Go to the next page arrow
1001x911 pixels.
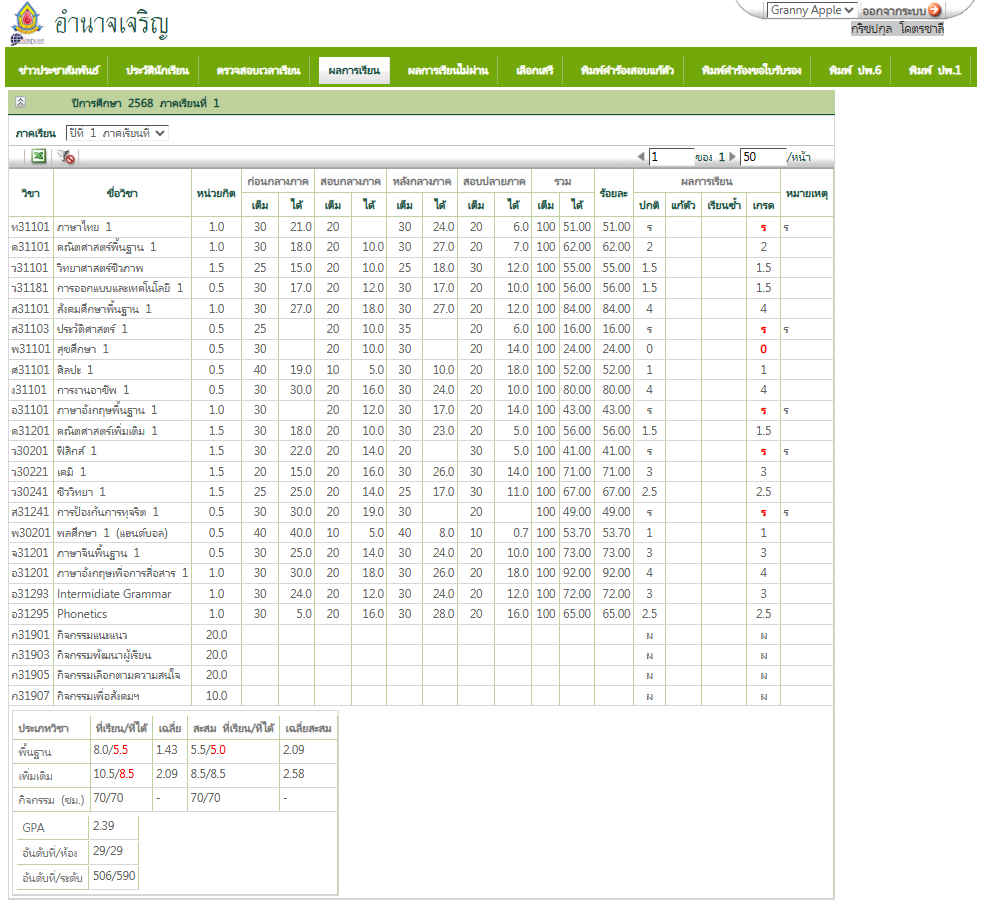coord(732,157)
